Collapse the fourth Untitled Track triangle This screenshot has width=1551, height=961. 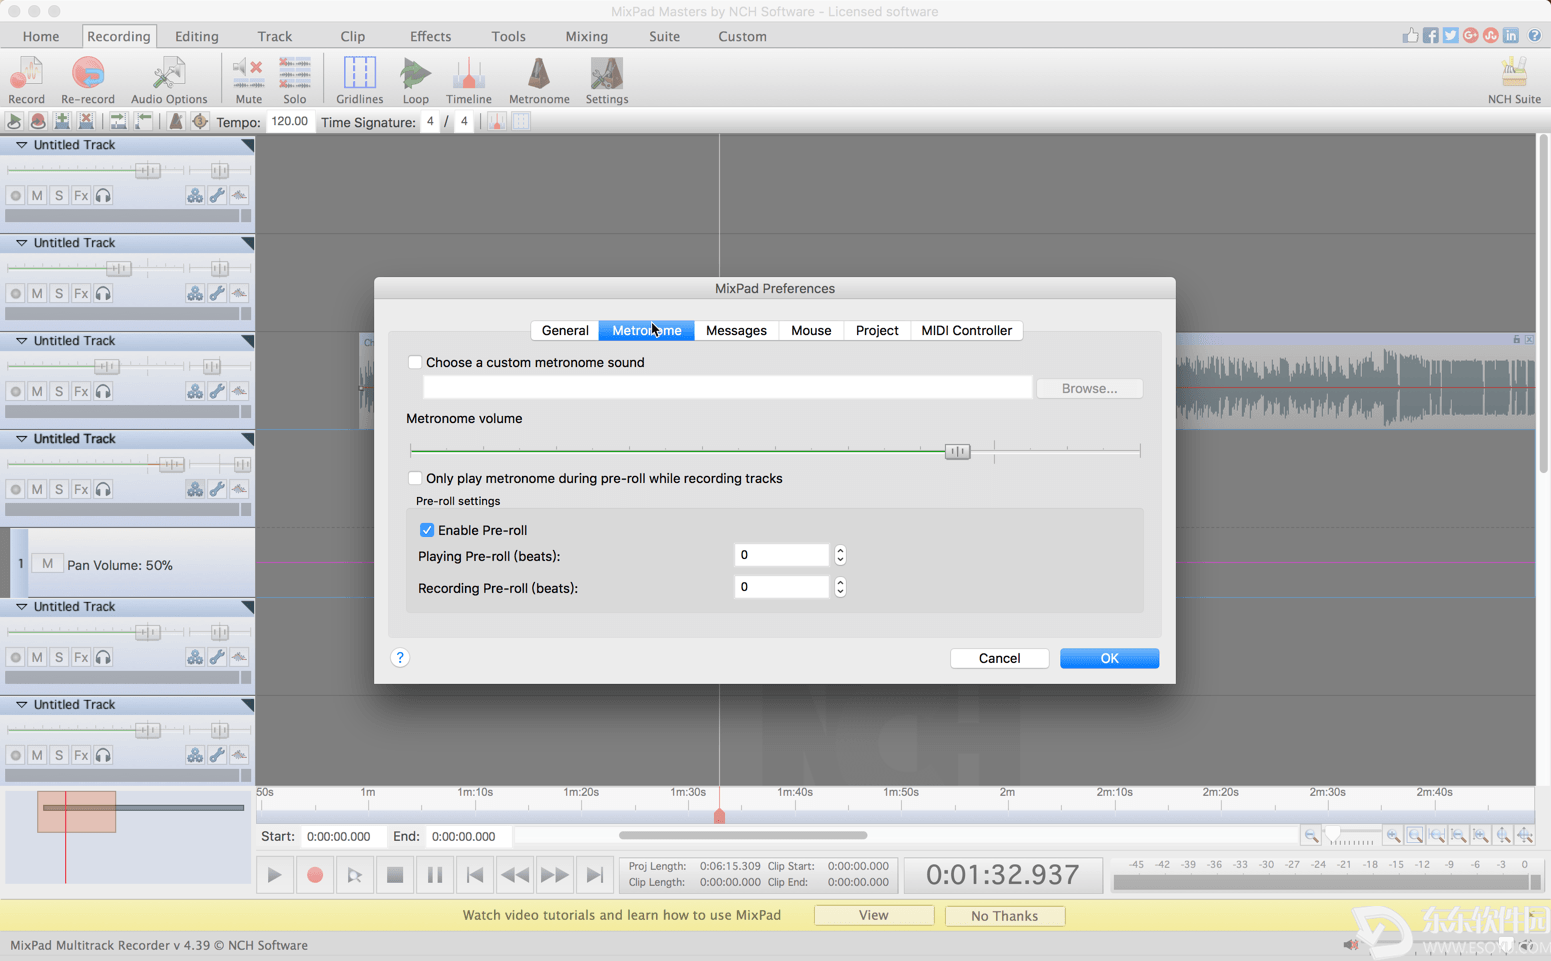pyautogui.click(x=21, y=439)
